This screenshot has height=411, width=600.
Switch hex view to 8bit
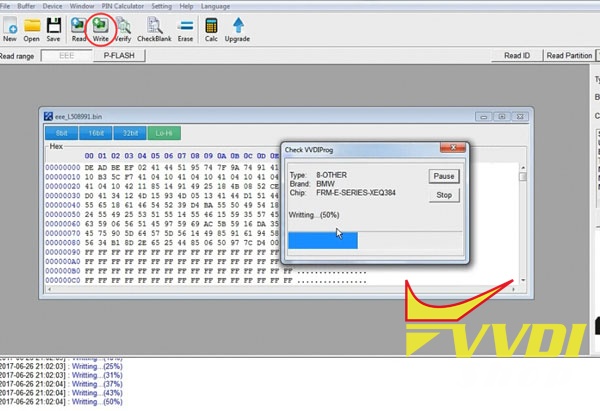(x=62, y=133)
